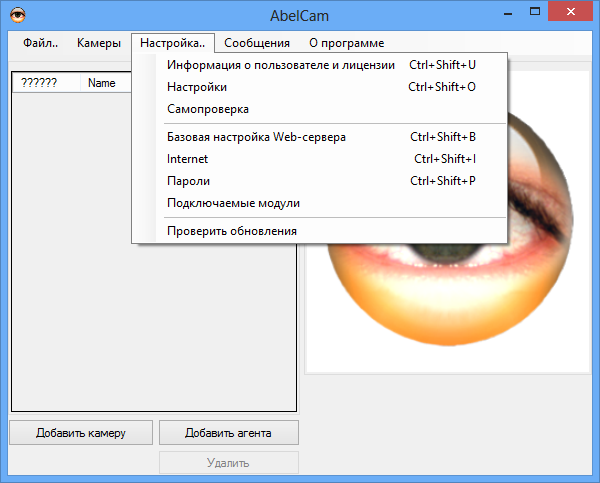Run Самопроверка from the menu
This screenshot has height=483, width=600.
[x=320, y=109]
